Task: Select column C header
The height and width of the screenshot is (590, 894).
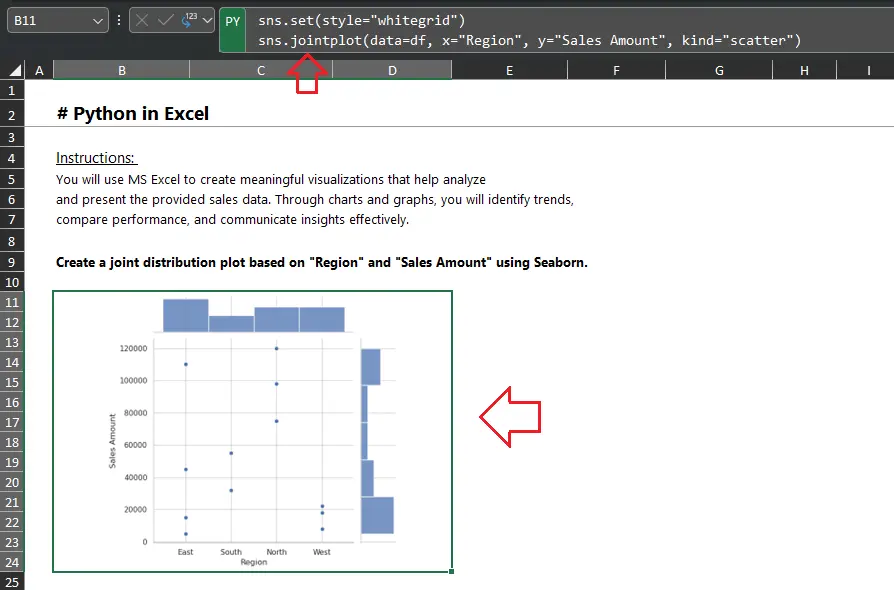Action: [x=261, y=70]
